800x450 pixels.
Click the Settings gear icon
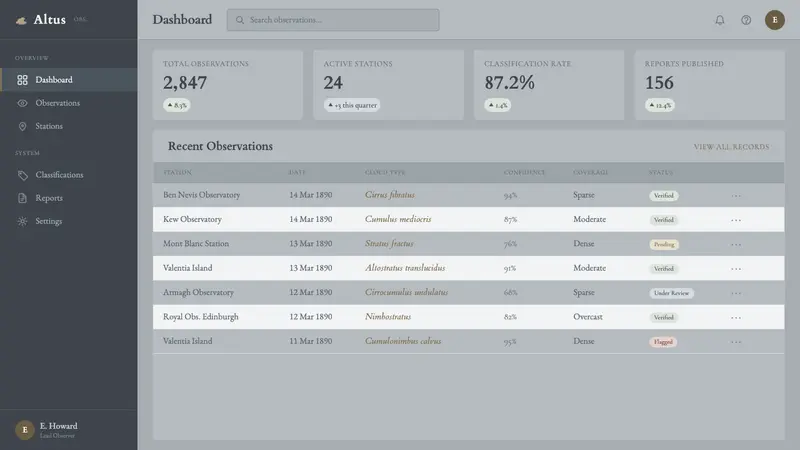22,221
